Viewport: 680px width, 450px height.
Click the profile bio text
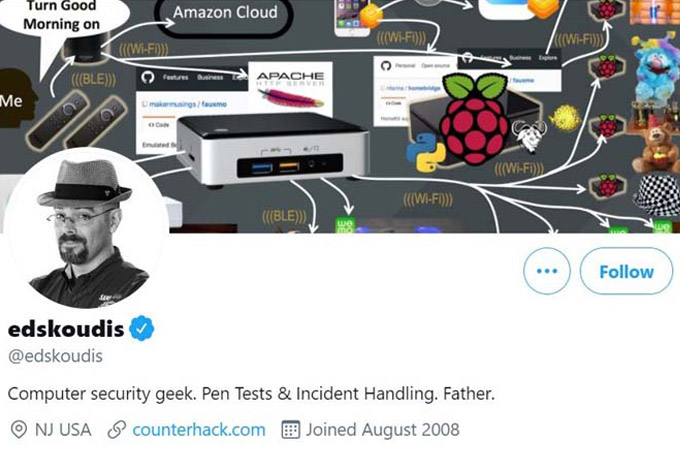click(x=251, y=394)
